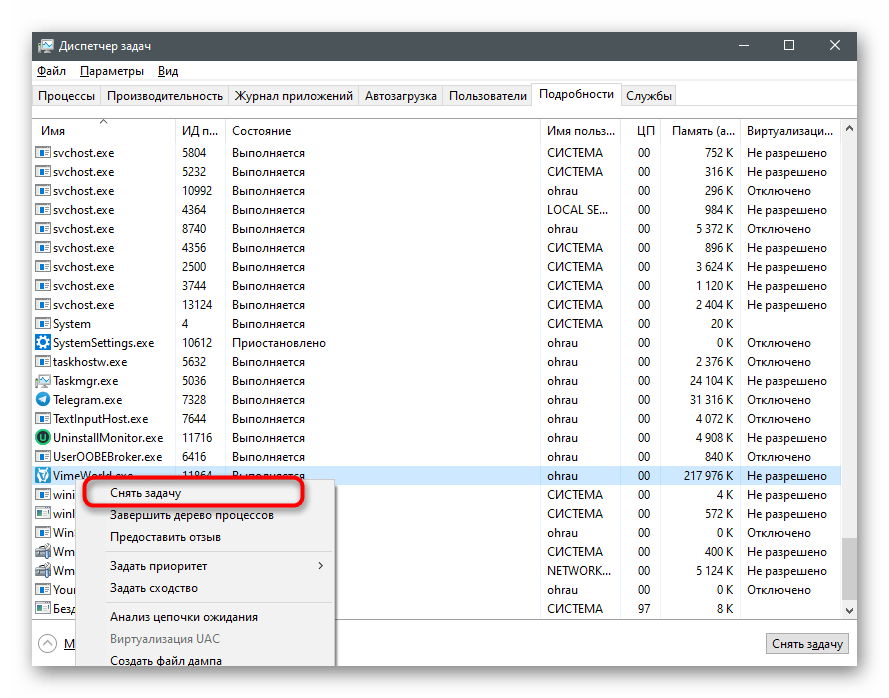
Task: Select the UninstallMonitor.exe process name
Action: tap(108, 438)
